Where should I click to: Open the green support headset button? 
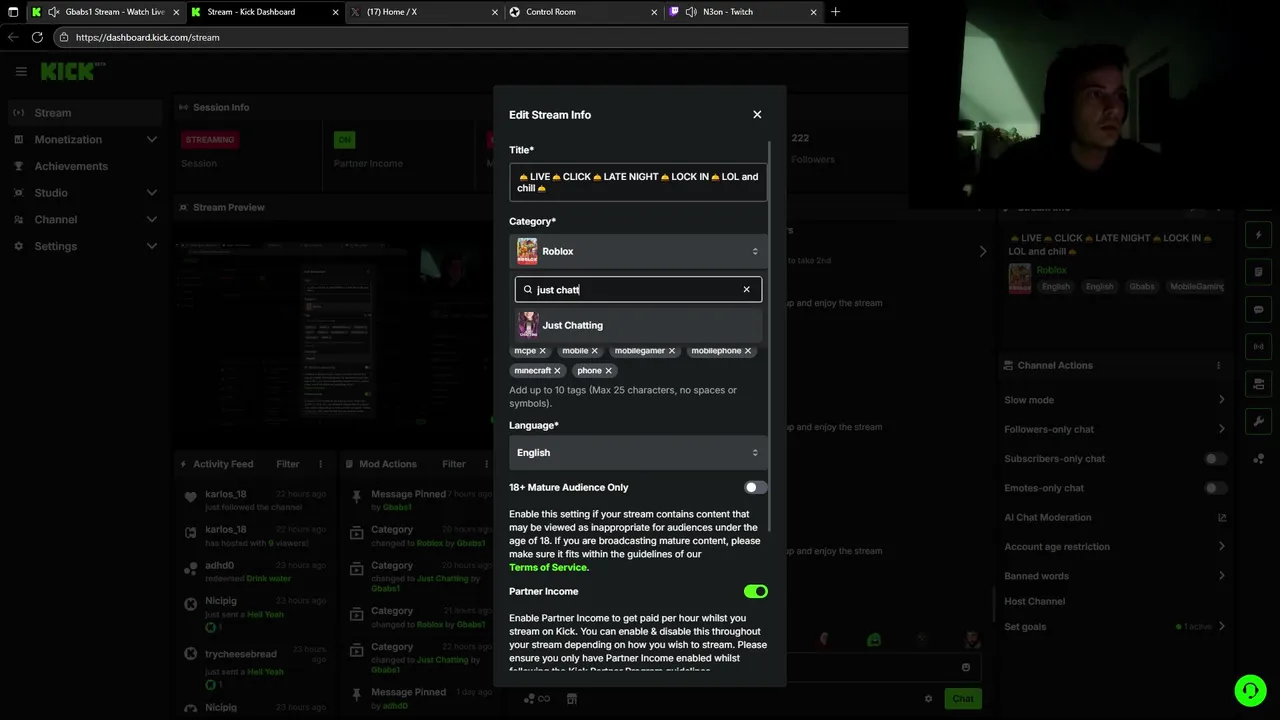point(1250,690)
